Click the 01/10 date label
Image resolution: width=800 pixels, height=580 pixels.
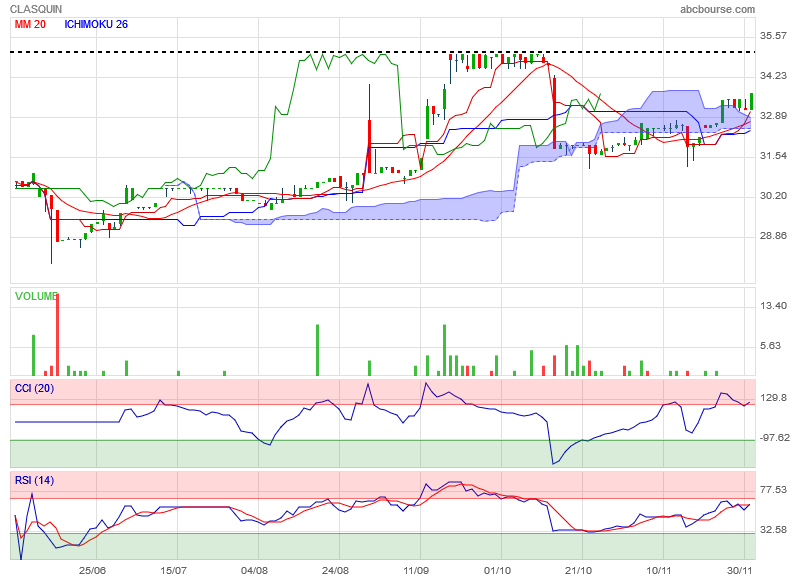[x=497, y=570]
